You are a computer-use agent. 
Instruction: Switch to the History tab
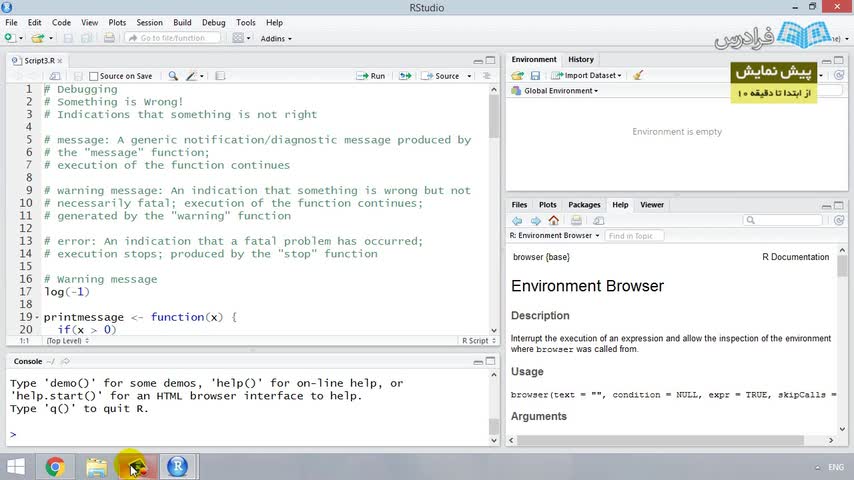point(580,60)
